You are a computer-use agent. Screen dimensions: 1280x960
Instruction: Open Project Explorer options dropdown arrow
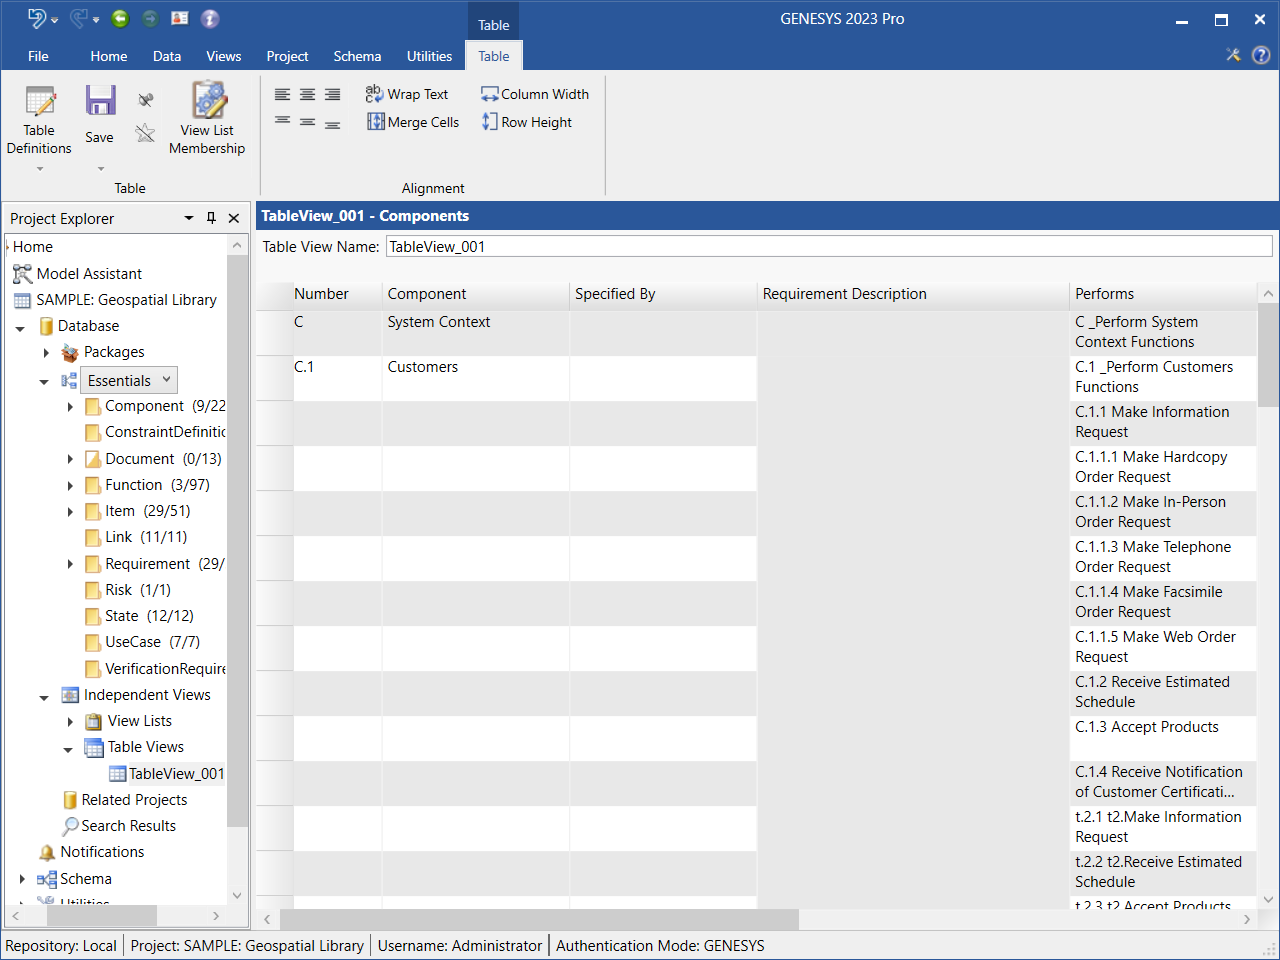[x=189, y=218]
